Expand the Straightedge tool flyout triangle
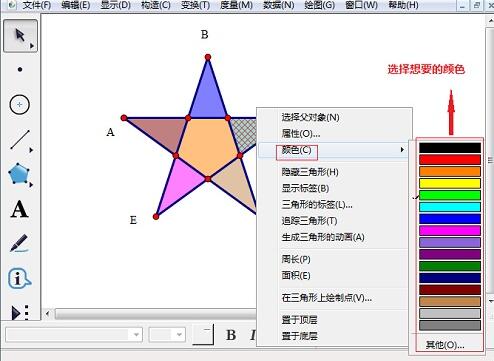Screen dimensions: 494x361 click(x=31, y=150)
